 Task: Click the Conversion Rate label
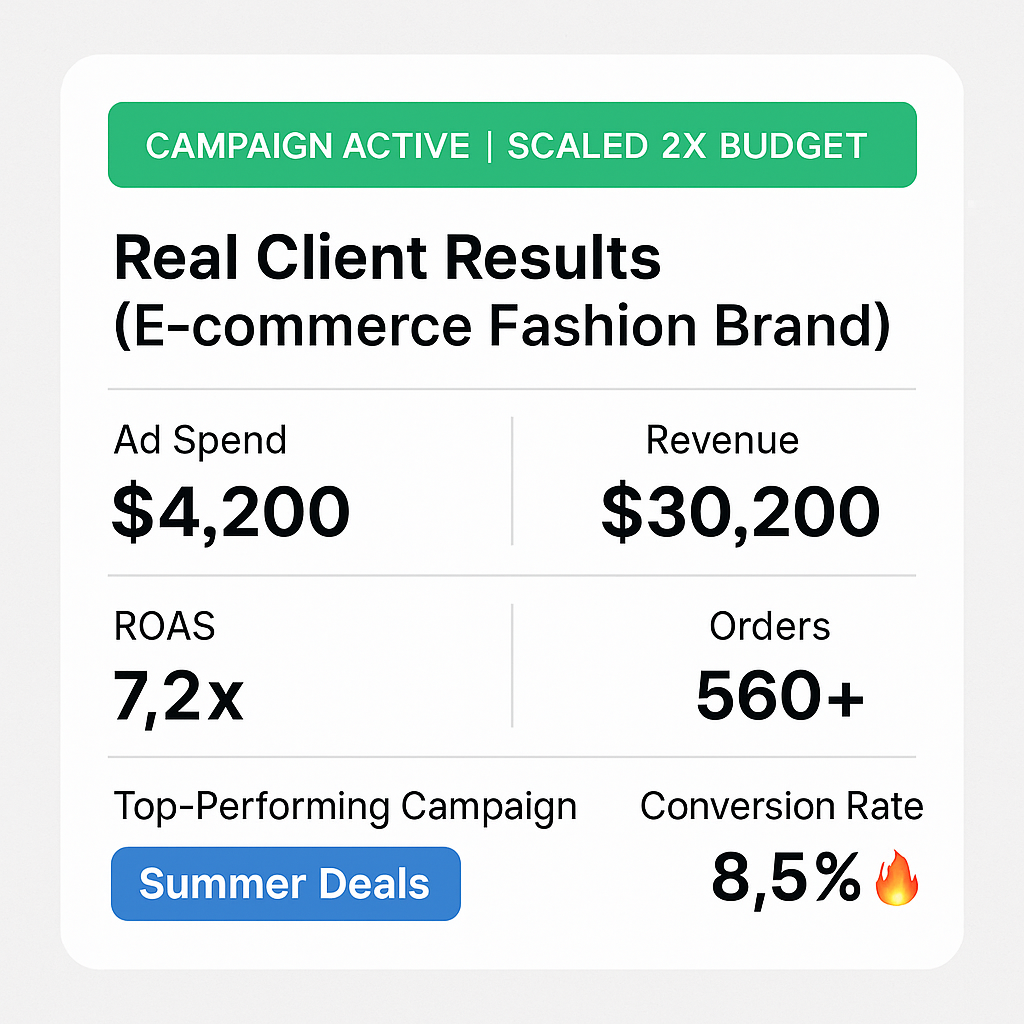point(782,806)
